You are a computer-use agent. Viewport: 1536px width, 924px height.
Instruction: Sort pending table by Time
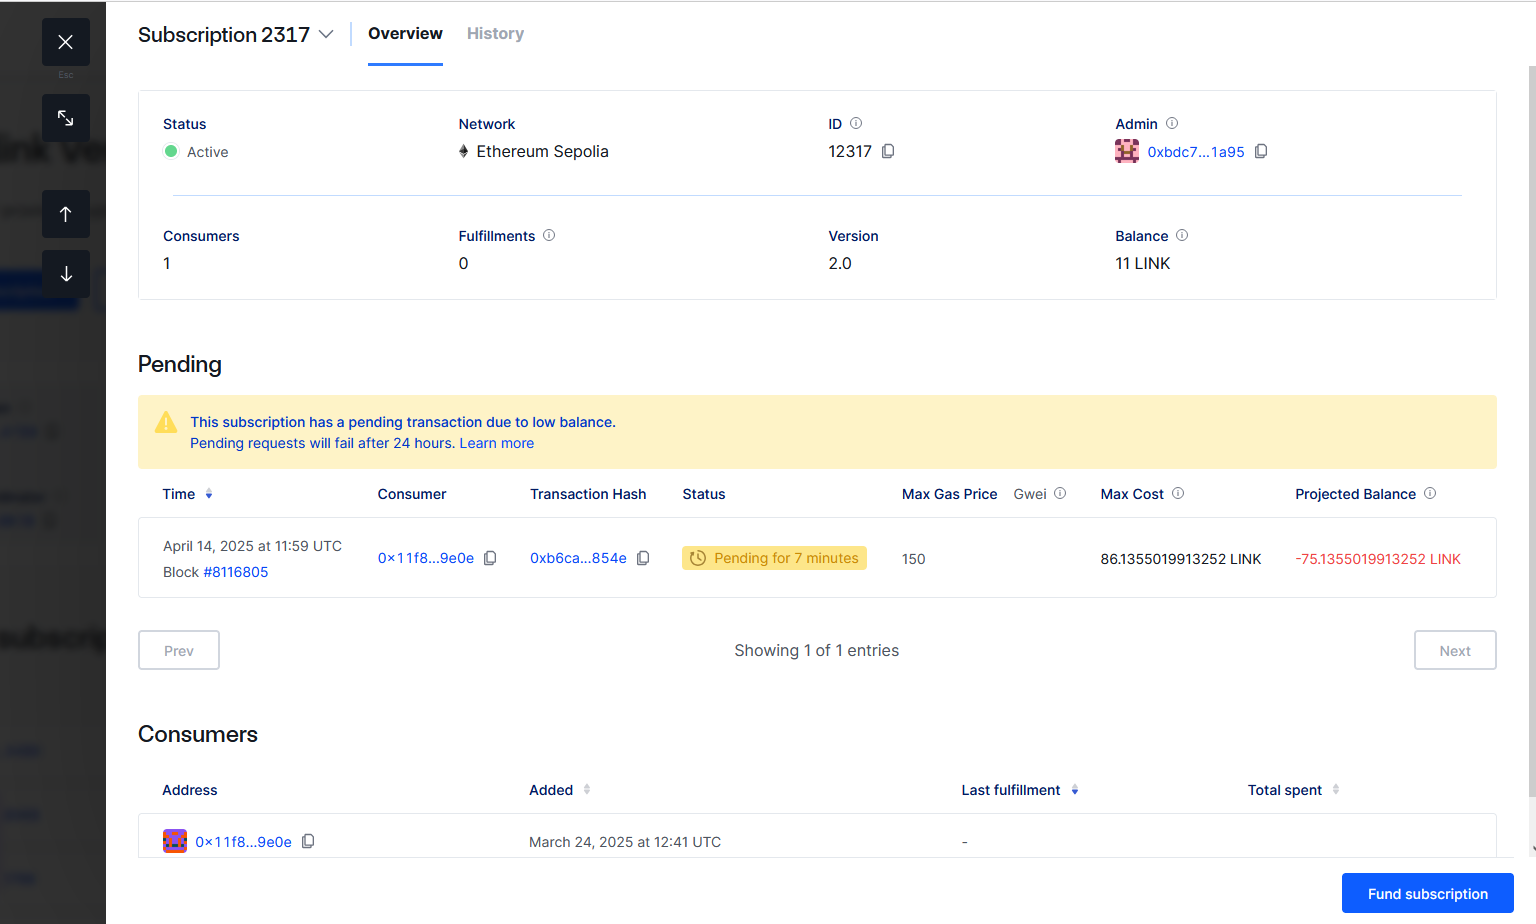(x=209, y=494)
